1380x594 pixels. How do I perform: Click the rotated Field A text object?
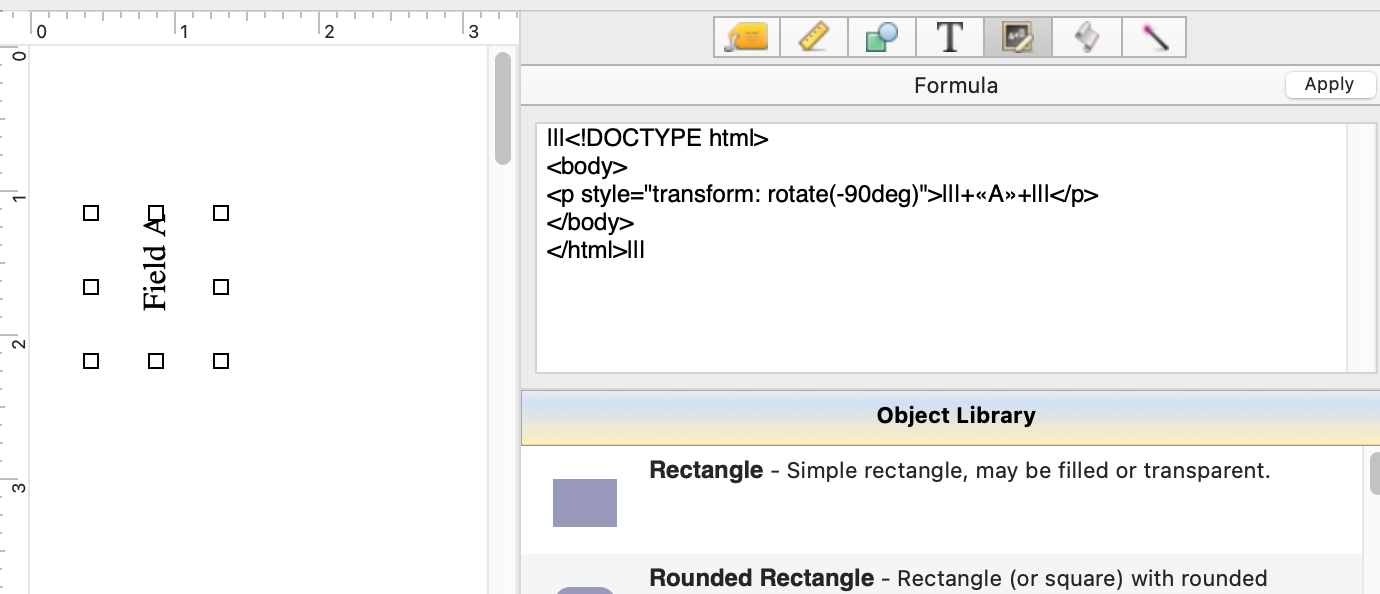pos(155,262)
